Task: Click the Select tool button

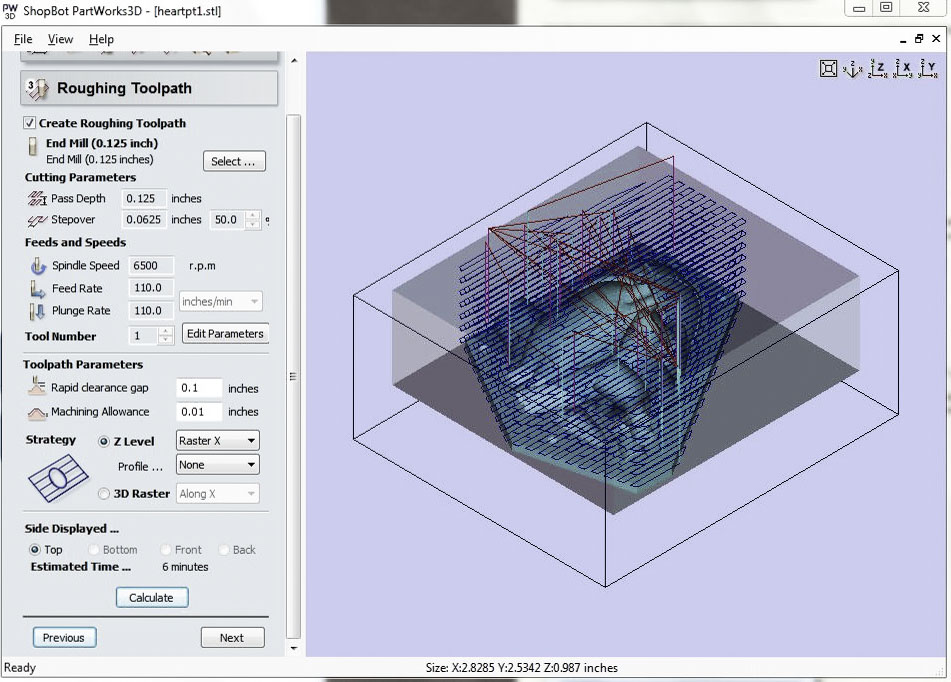Action: 234,161
